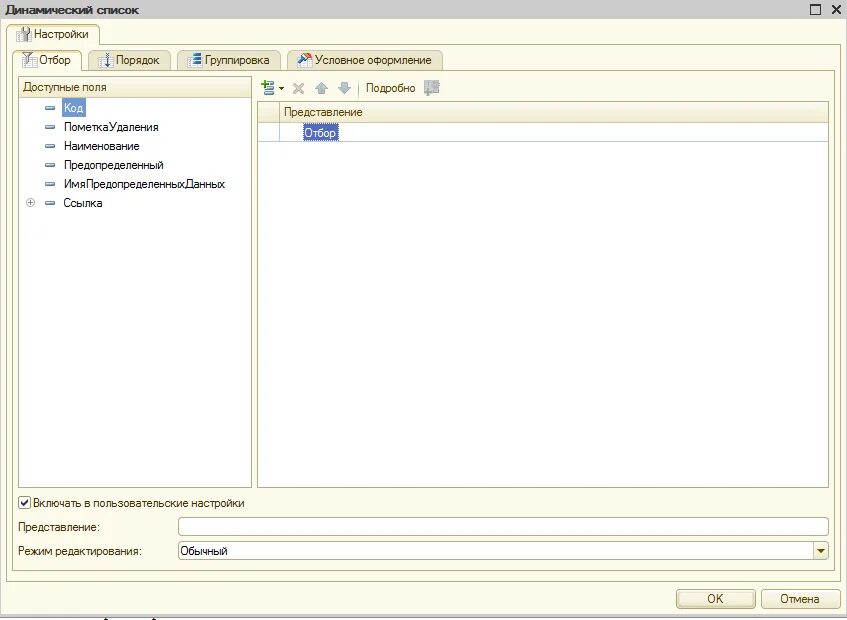847x620 pixels.
Task: Click the field icon beside ПометкаУдаления
Action: coord(50,127)
